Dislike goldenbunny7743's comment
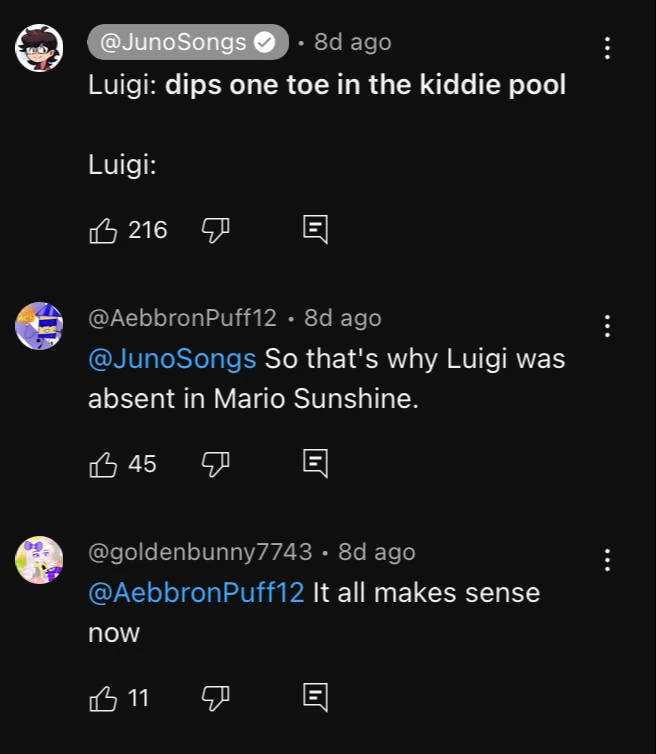This screenshot has height=754, width=656. point(215,697)
